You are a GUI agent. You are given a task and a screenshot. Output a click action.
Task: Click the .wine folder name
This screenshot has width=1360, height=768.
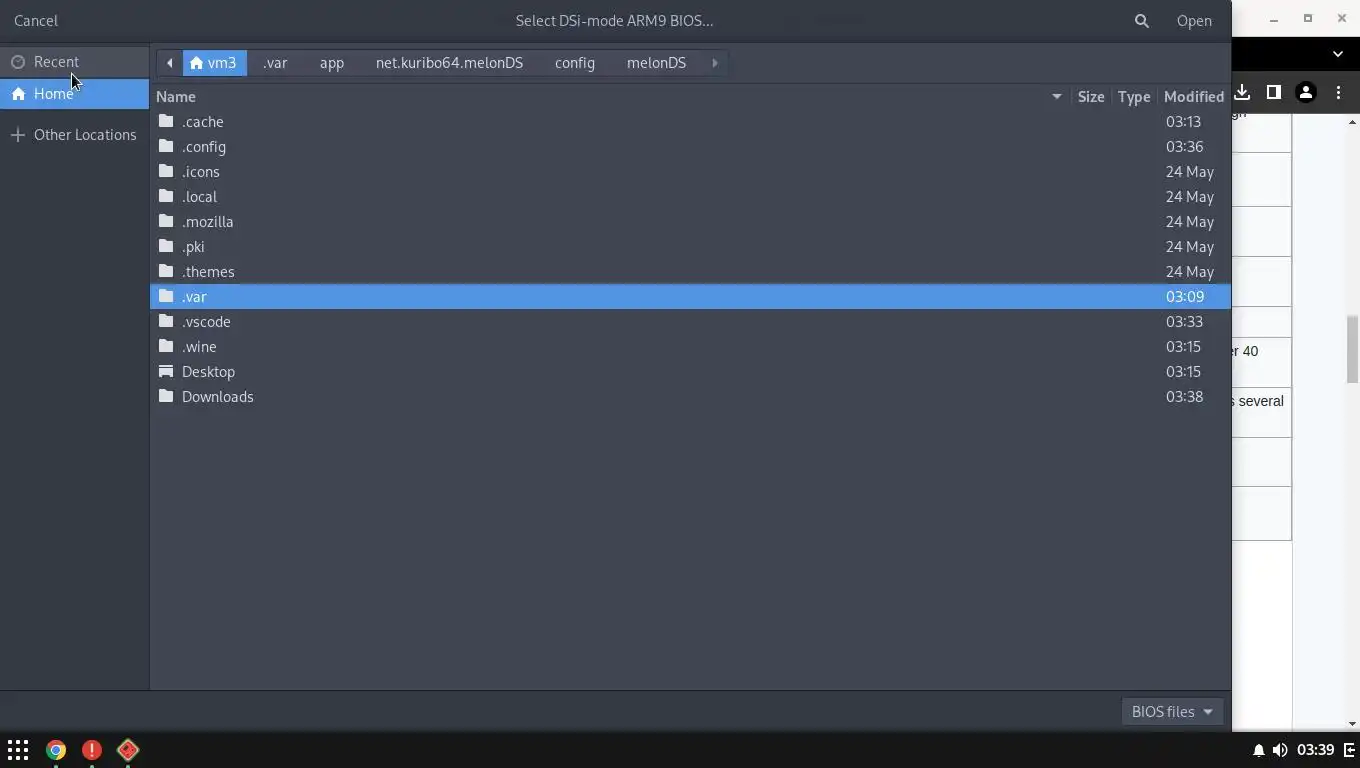pyautogui.click(x=199, y=347)
